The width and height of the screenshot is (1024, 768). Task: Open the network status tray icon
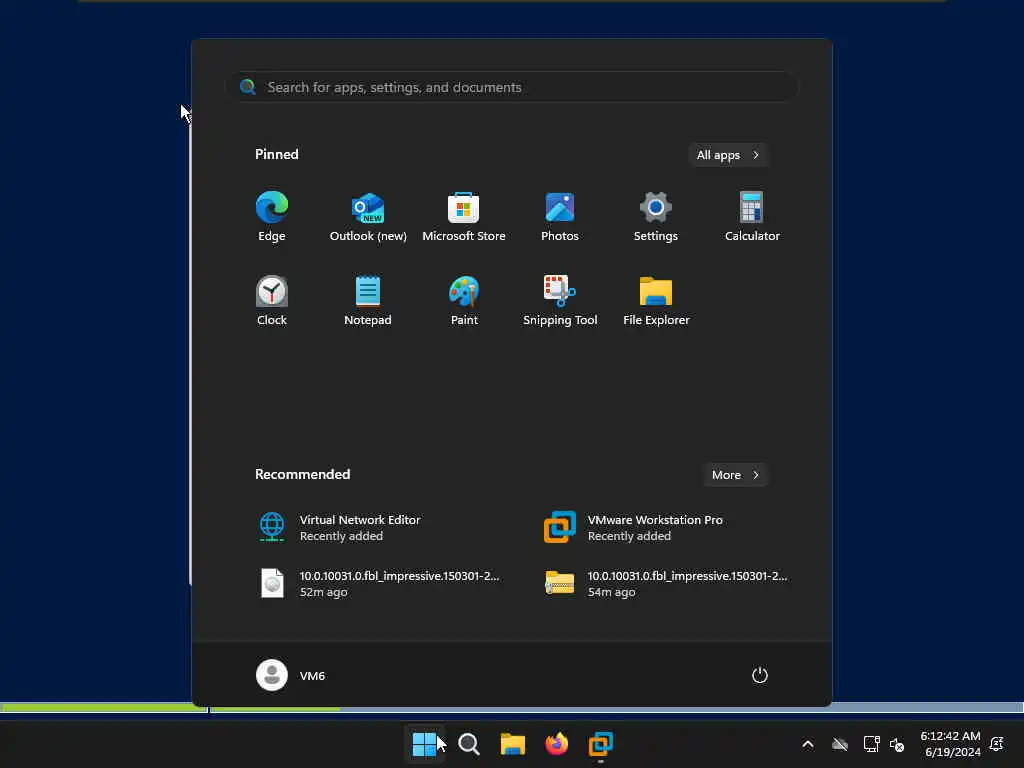[871, 744]
